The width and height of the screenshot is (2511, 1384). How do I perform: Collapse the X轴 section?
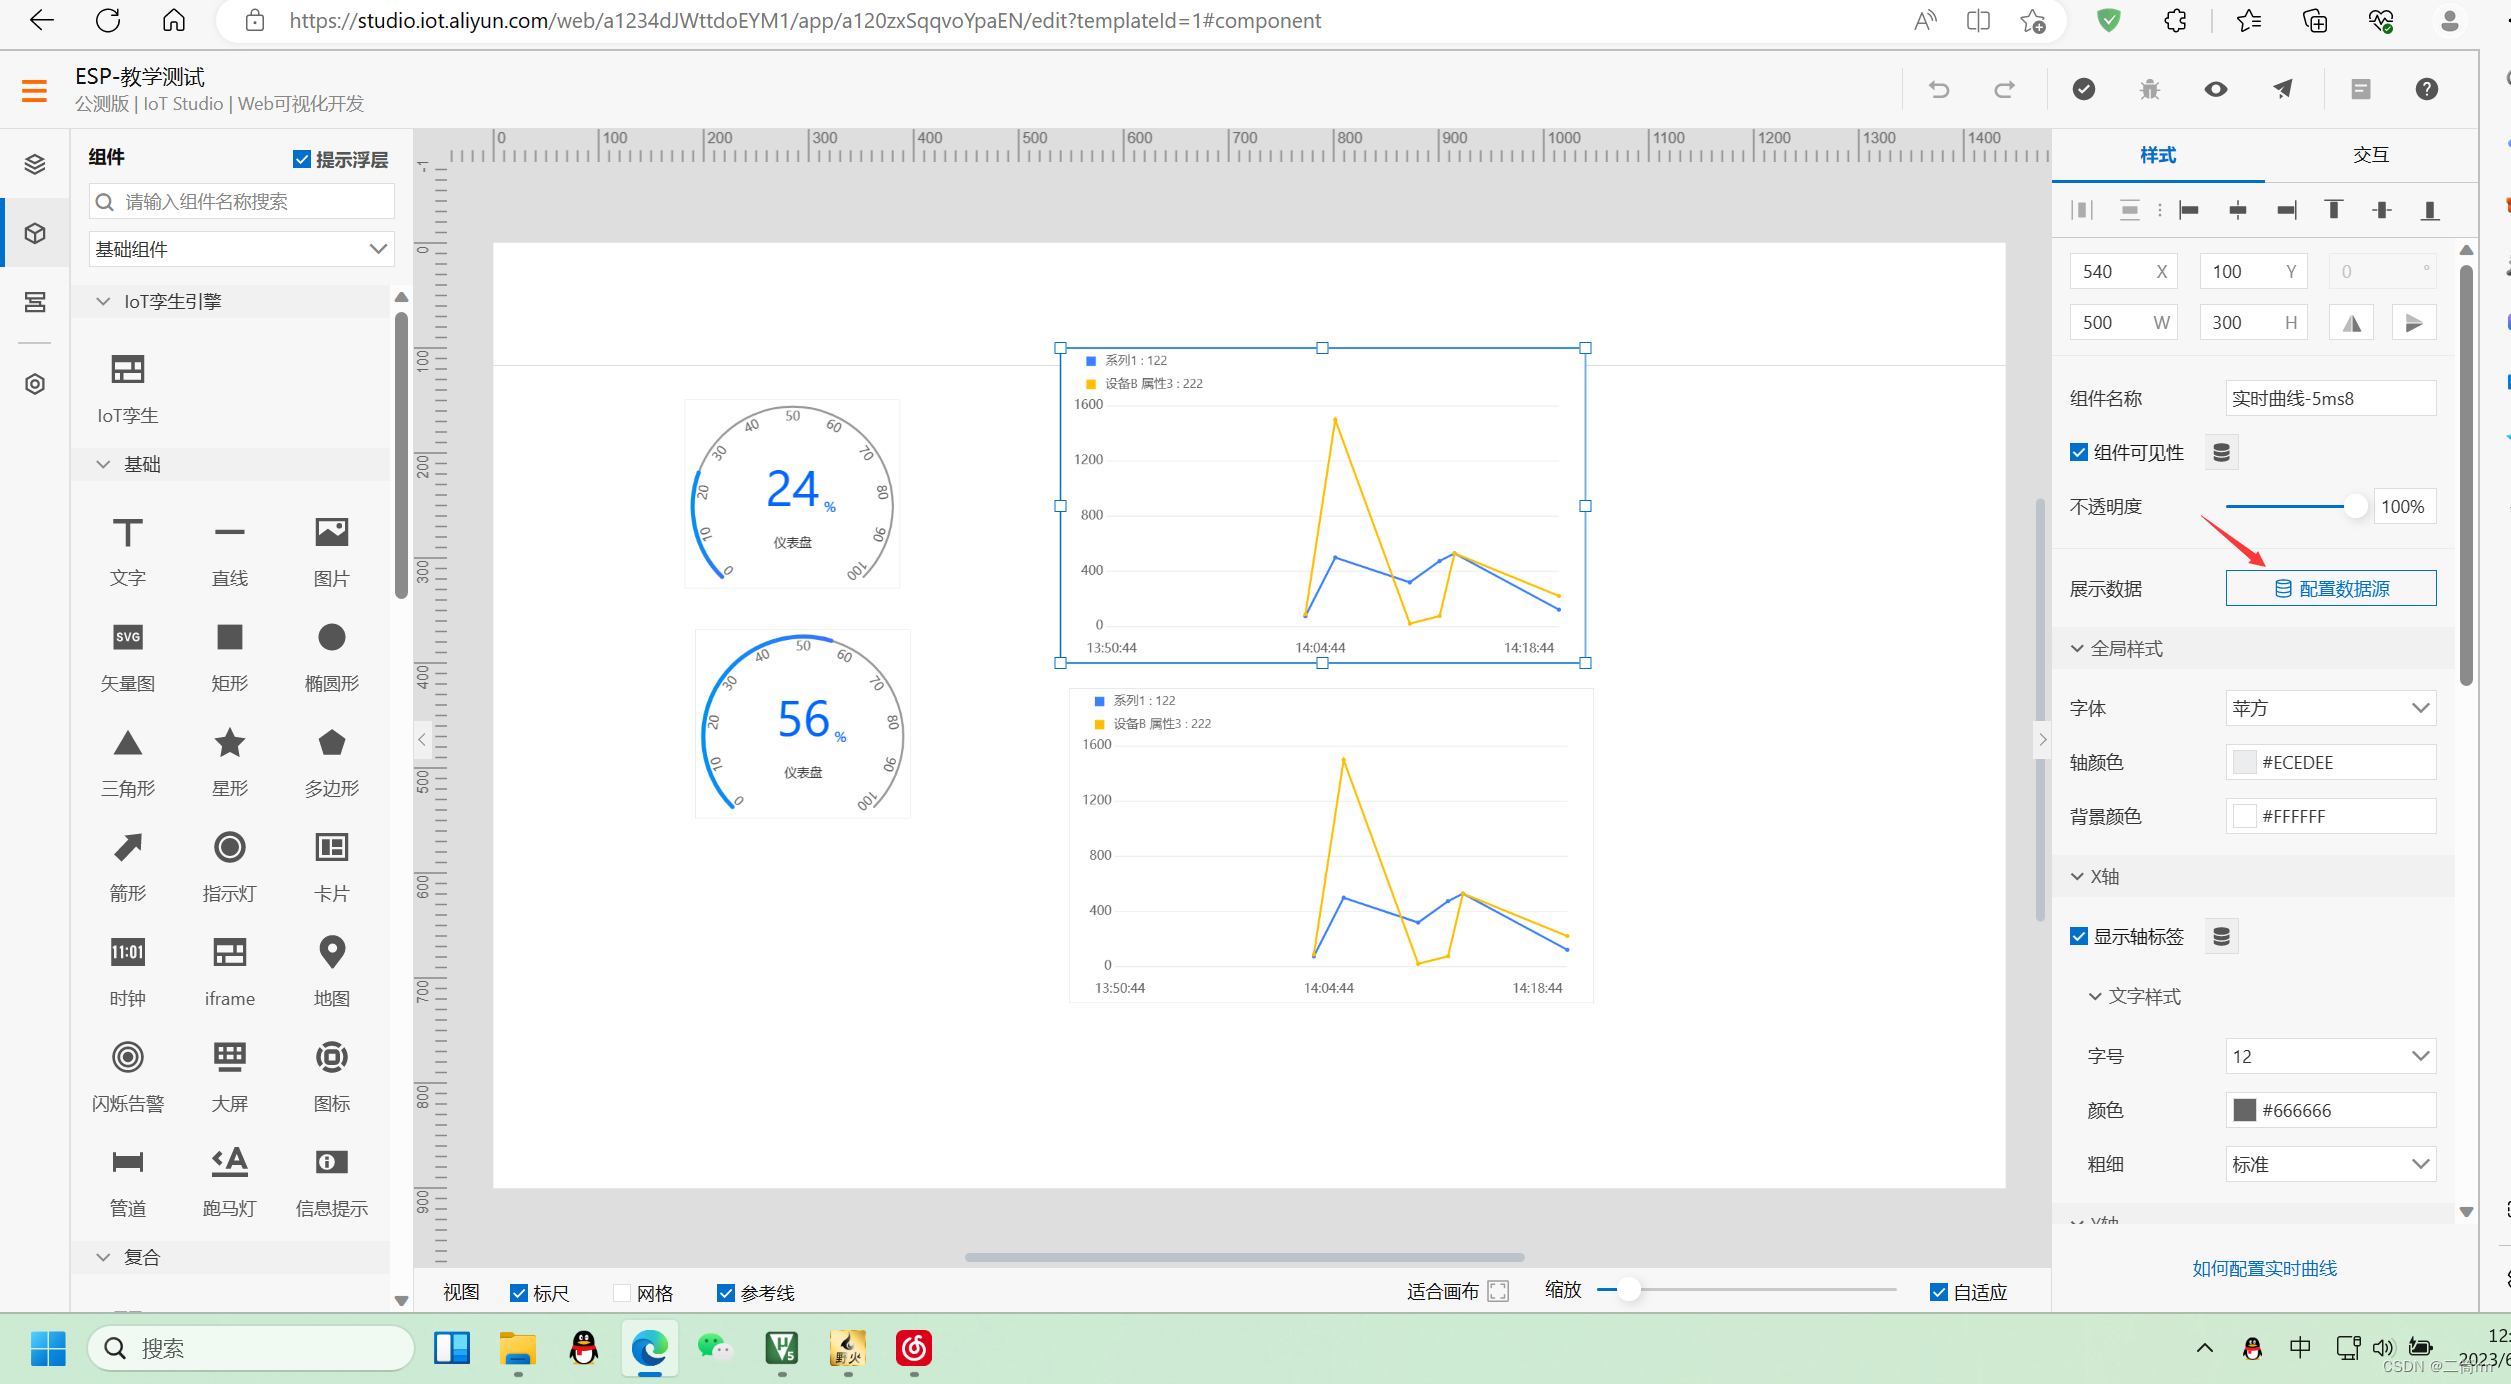click(x=2077, y=876)
